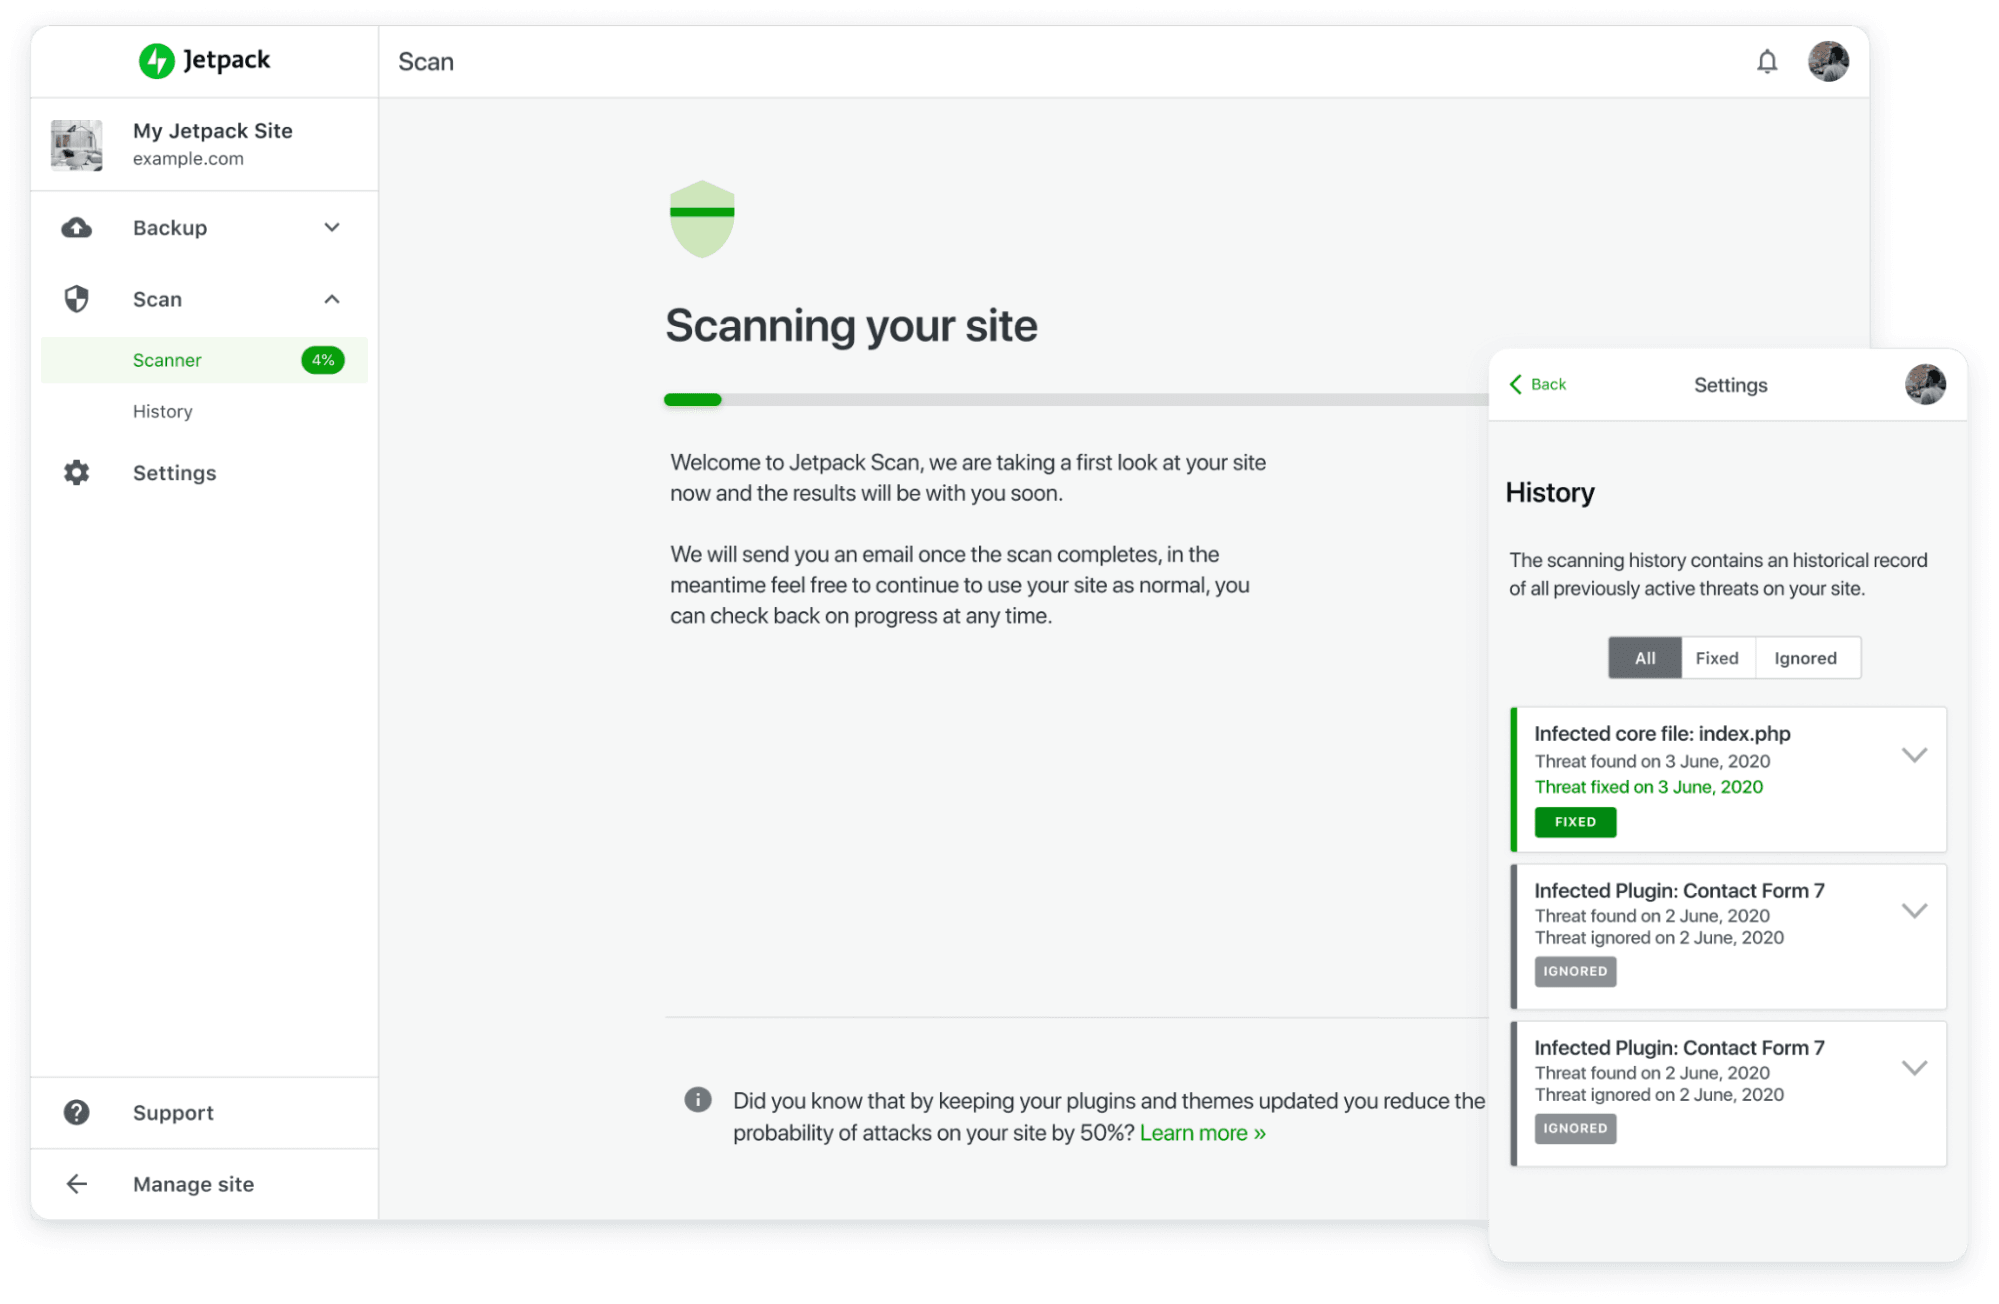Open avatar in mobile Settings panel
The image size is (1999, 1304).
coord(1925,384)
